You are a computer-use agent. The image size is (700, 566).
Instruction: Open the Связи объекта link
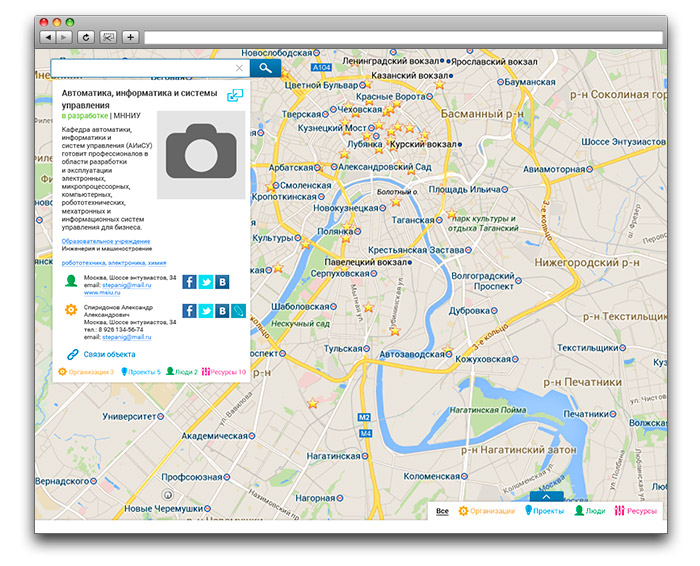(108, 354)
